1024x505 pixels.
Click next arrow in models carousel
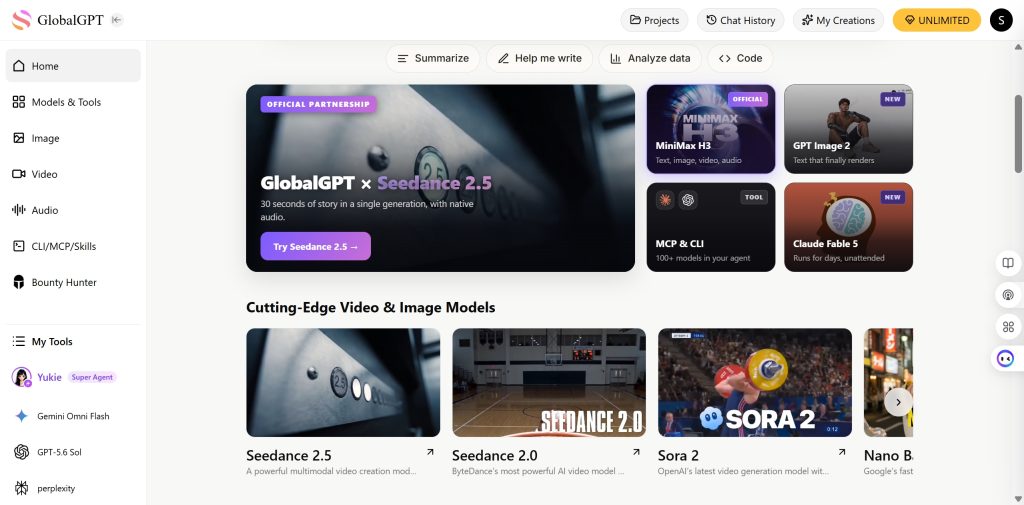pyautogui.click(x=898, y=402)
